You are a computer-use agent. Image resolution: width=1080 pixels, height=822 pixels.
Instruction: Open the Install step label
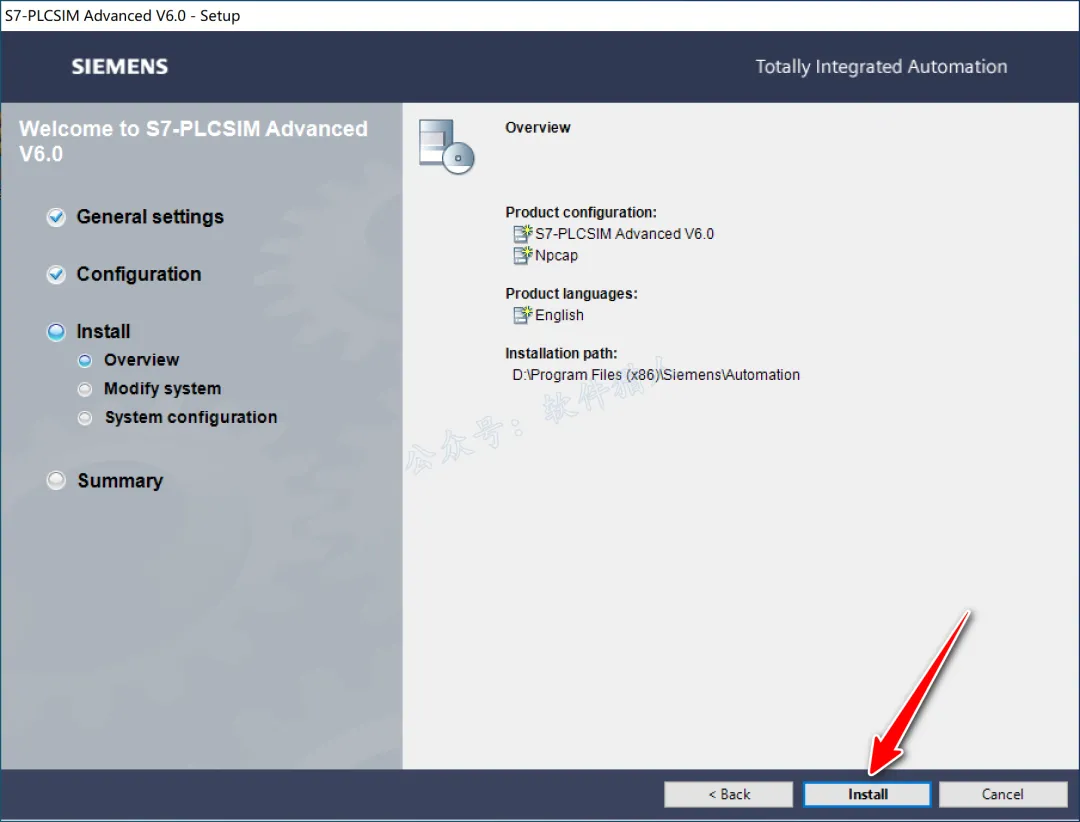[103, 331]
